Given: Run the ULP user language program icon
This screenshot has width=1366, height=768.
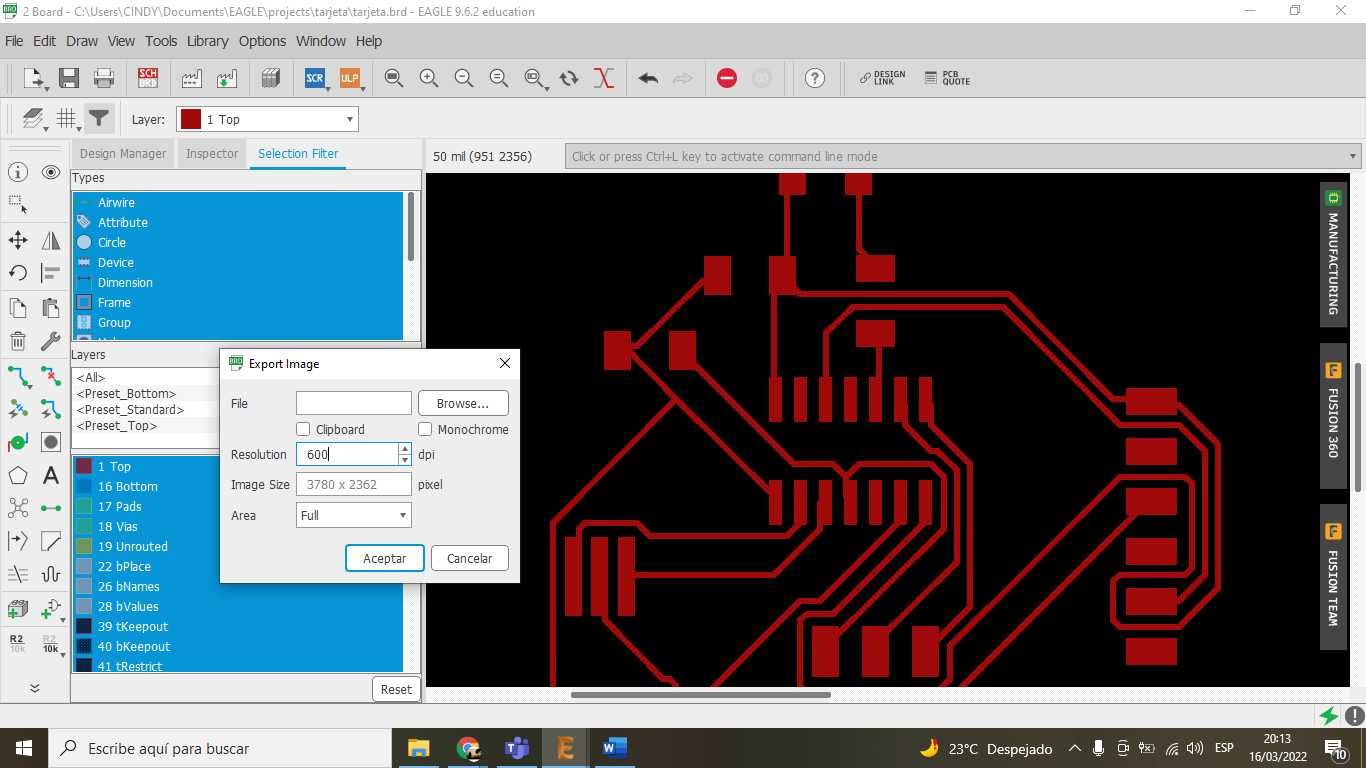Looking at the screenshot, I should click(x=349, y=78).
